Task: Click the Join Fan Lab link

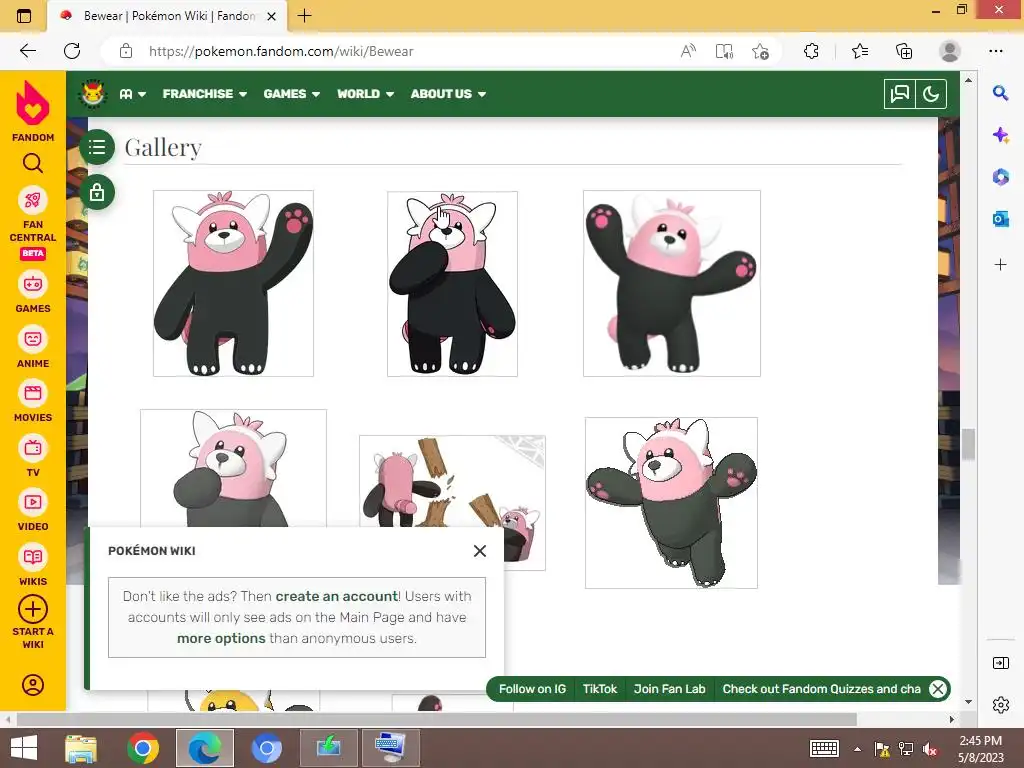Action: pyautogui.click(x=669, y=689)
